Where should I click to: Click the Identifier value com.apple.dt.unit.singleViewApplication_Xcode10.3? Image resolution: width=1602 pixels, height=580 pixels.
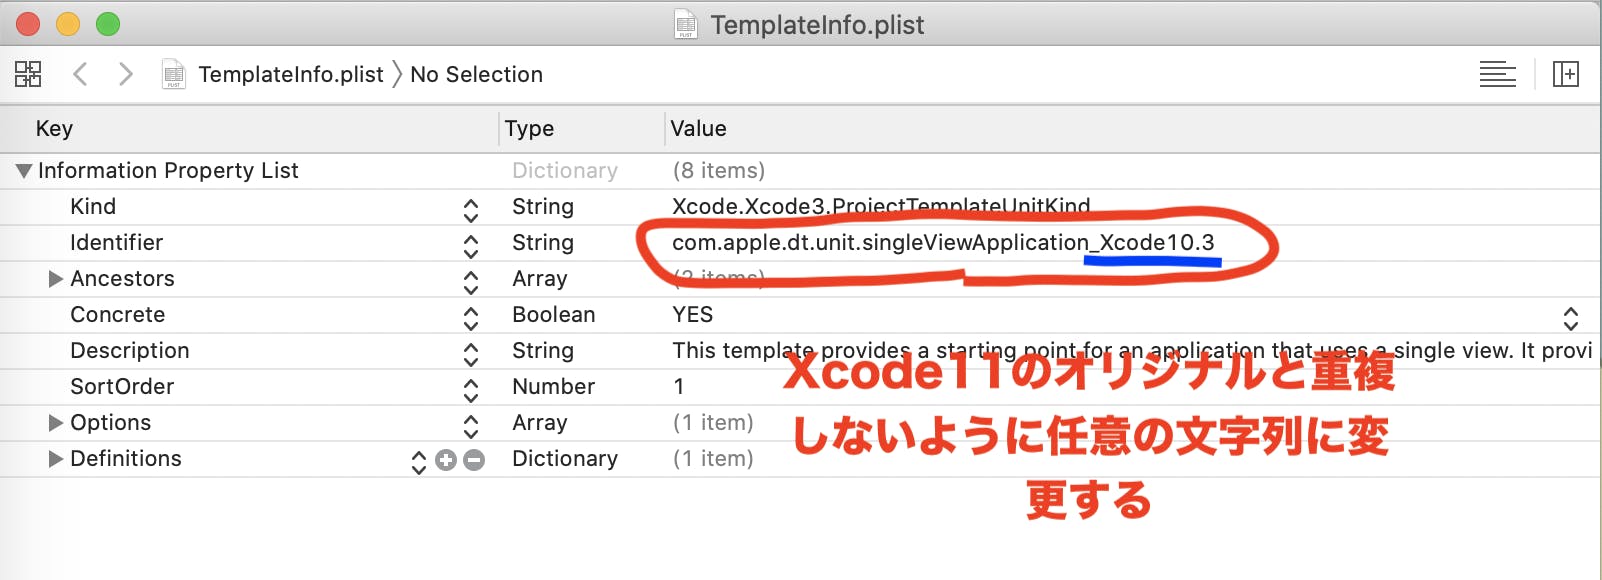943,243
